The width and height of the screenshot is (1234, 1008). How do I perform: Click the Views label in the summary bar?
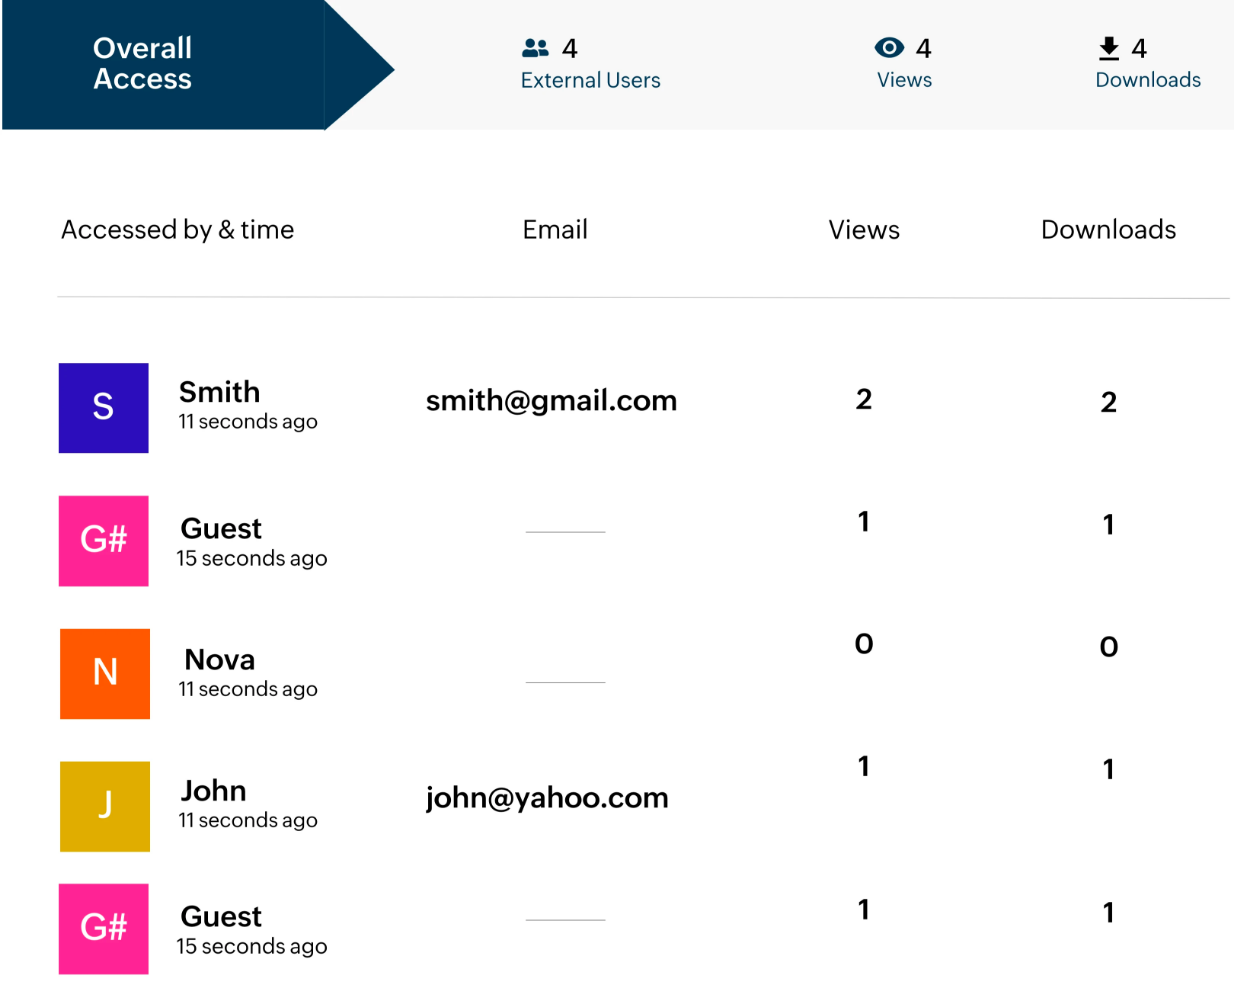pyautogui.click(x=904, y=80)
